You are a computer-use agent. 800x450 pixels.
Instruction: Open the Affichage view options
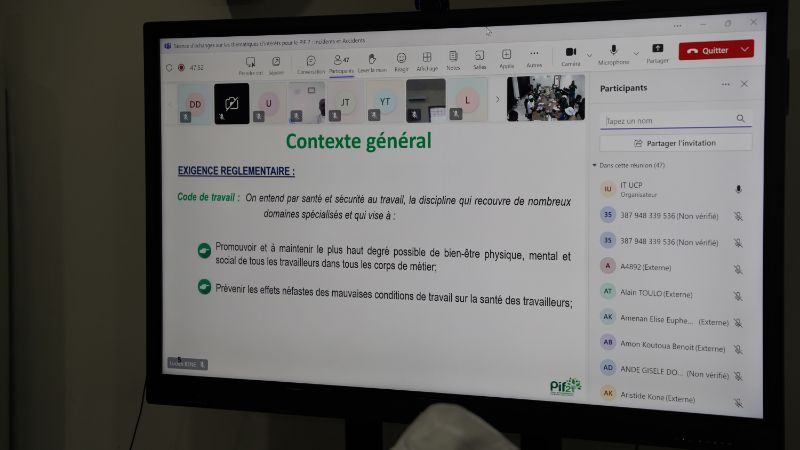427,59
